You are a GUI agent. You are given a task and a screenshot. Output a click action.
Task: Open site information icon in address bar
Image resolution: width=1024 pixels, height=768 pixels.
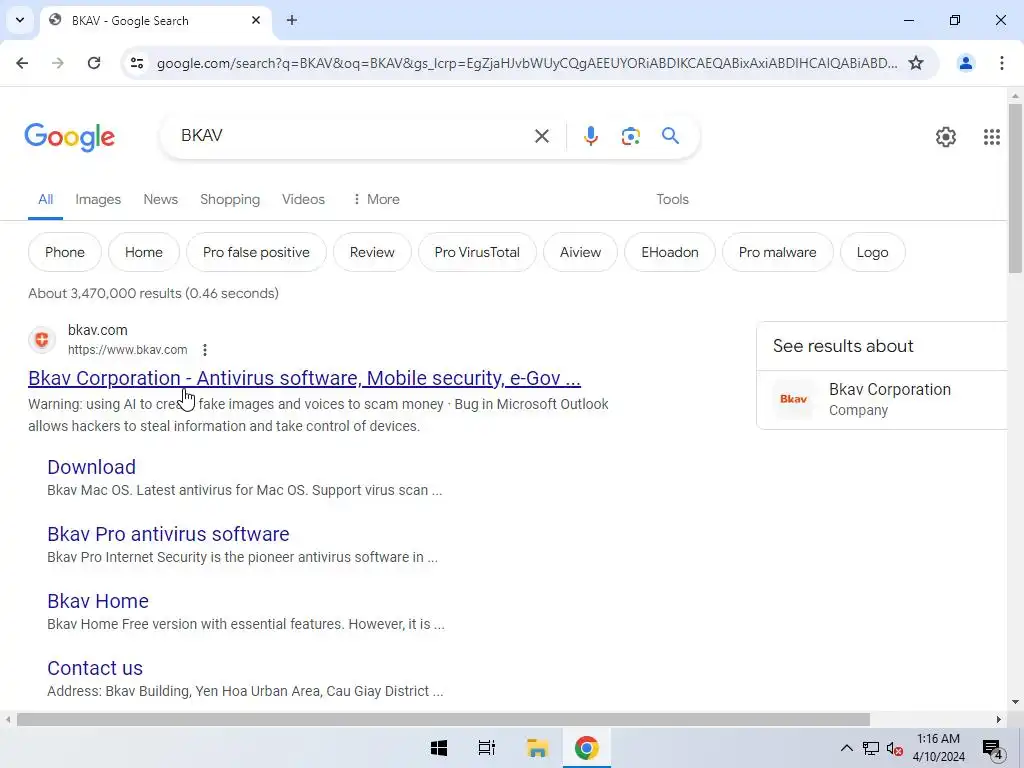(x=137, y=63)
